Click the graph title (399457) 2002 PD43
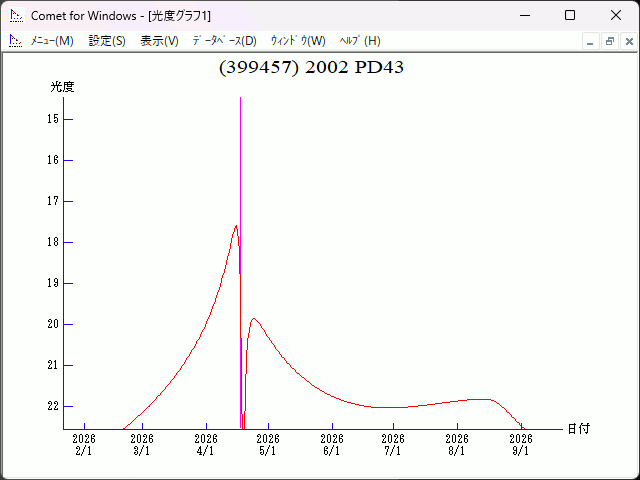Image resolution: width=640 pixels, height=480 pixels. (x=311, y=67)
